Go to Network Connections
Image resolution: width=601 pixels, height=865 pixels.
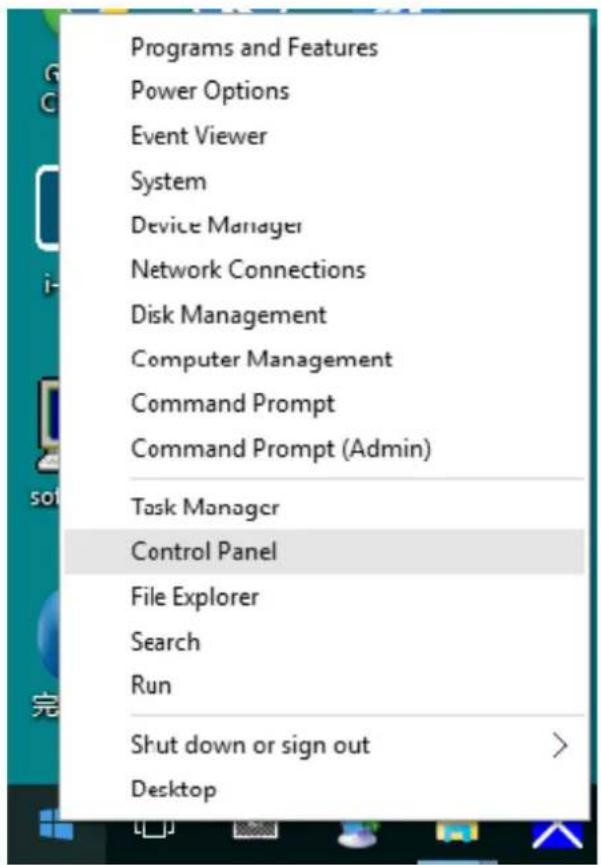248,270
